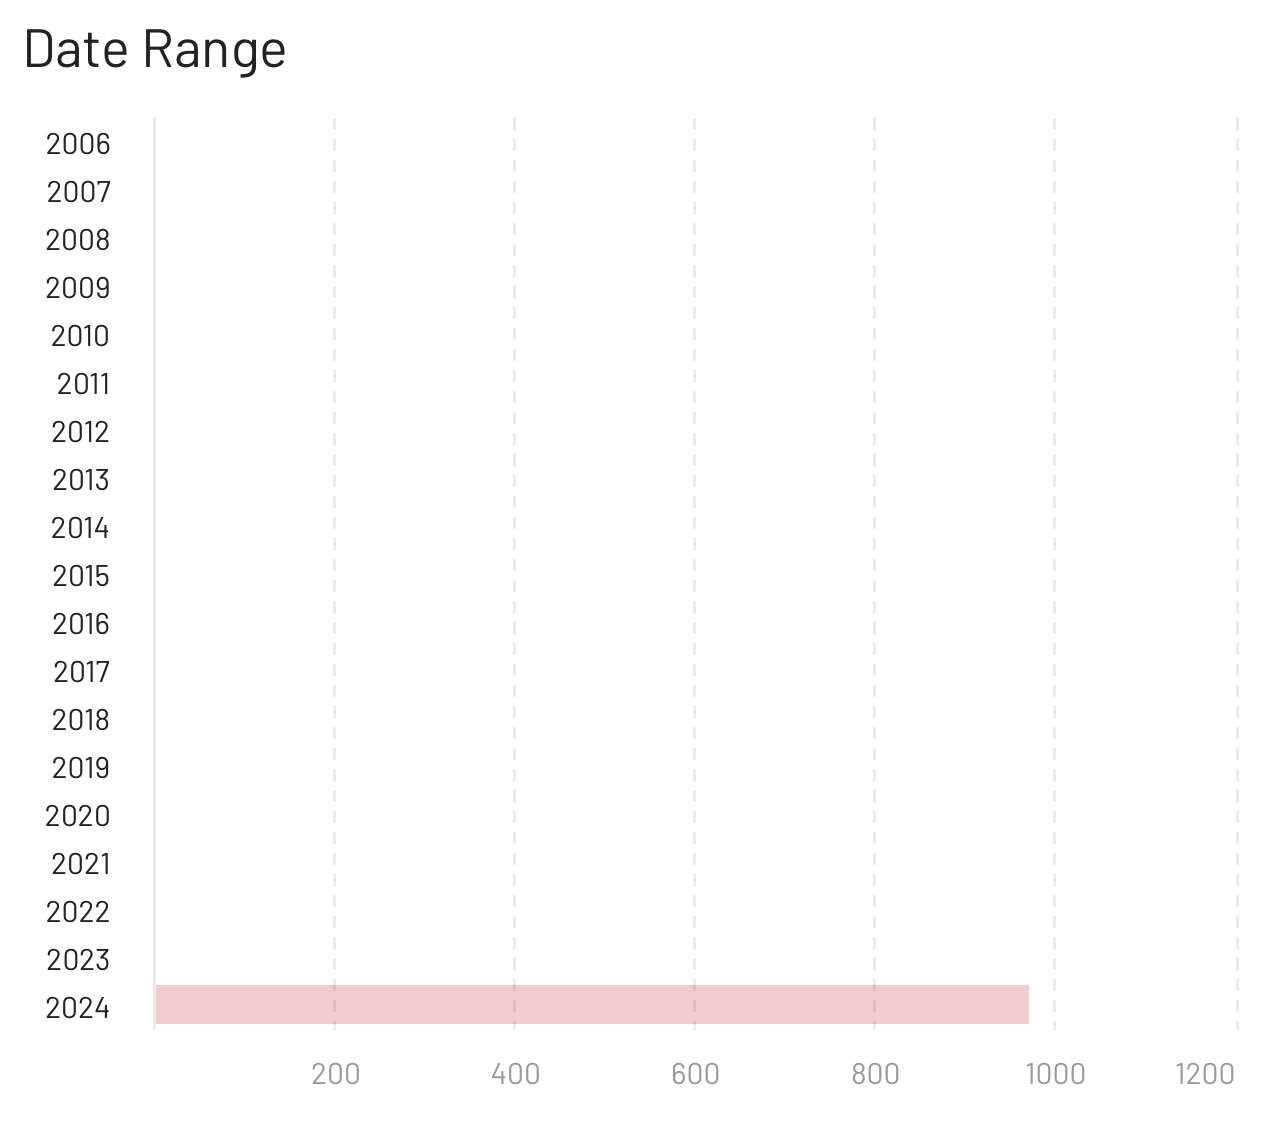Click the 2010 year label
This screenshot has height=1125, width=1284.
(x=80, y=336)
